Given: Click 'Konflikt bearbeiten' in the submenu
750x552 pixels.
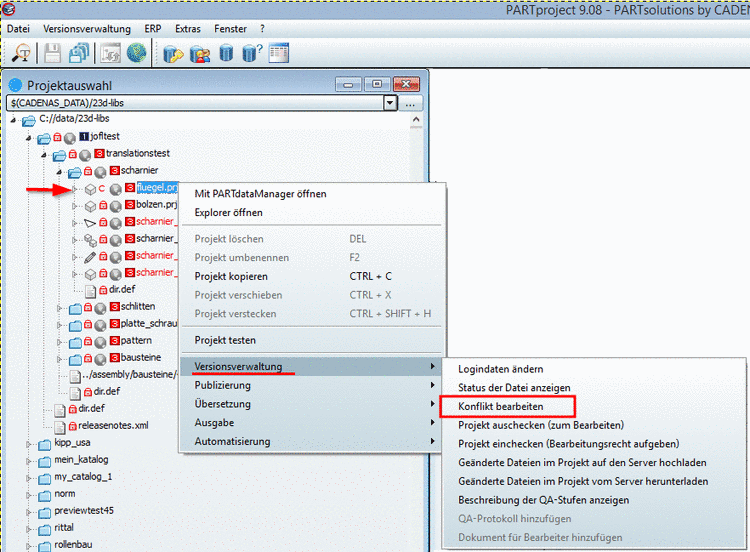Looking at the screenshot, I should pyautogui.click(x=500, y=407).
